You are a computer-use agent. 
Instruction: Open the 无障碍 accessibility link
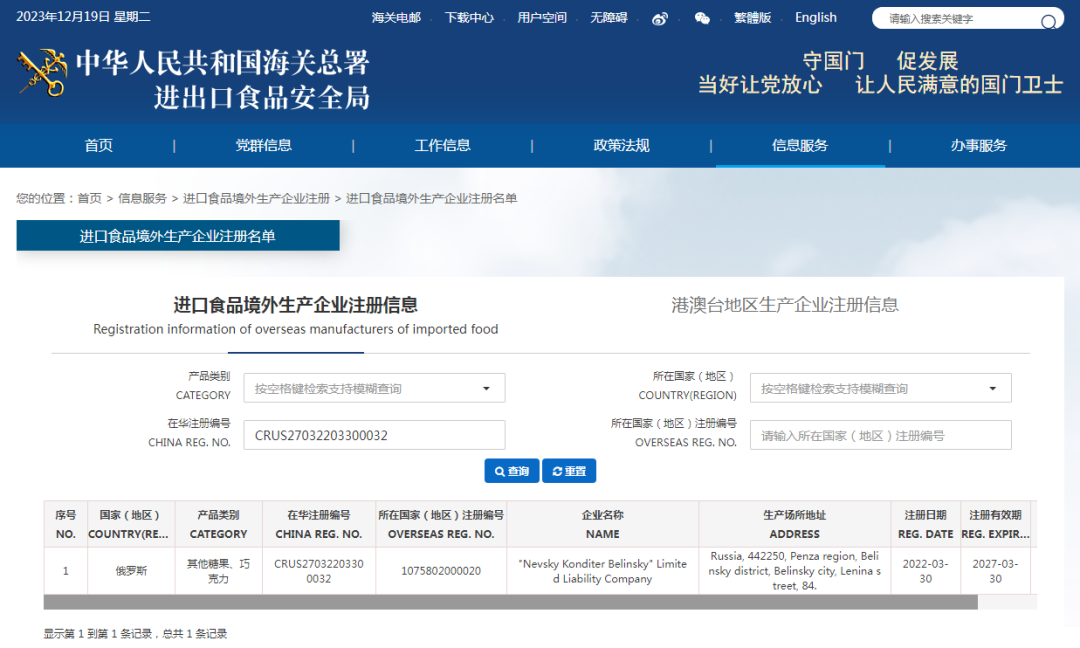(609, 18)
